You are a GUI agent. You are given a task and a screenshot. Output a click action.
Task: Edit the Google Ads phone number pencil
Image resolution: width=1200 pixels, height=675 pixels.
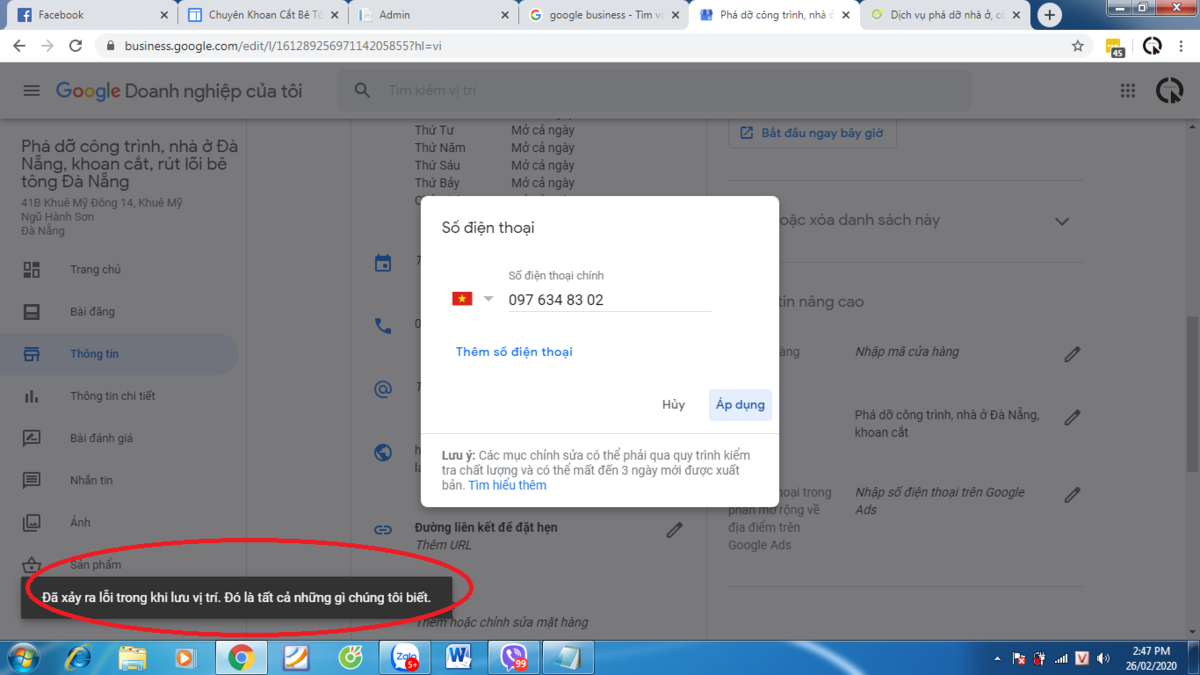click(1072, 494)
